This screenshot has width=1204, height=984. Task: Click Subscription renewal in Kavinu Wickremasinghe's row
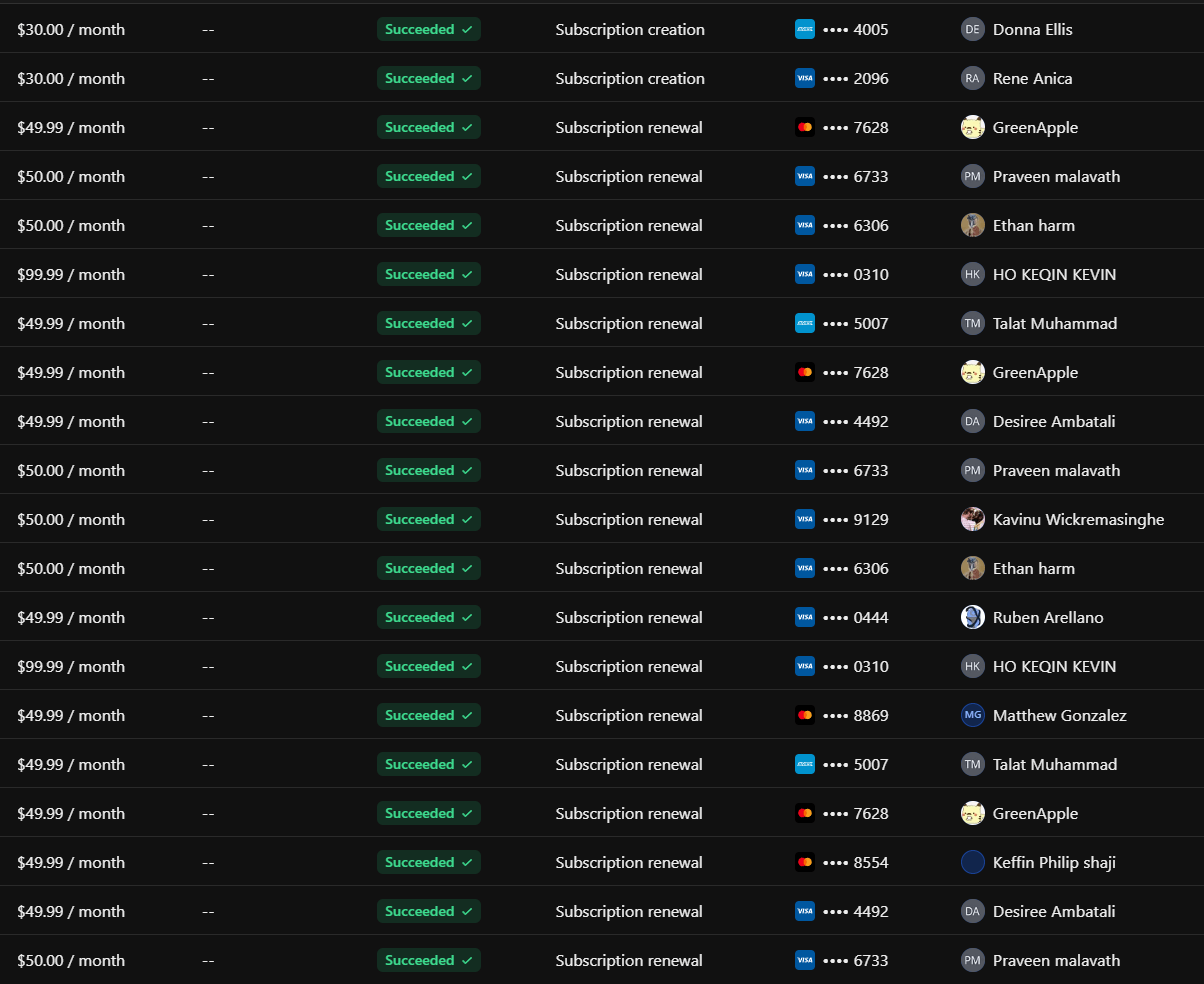pos(629,520)
